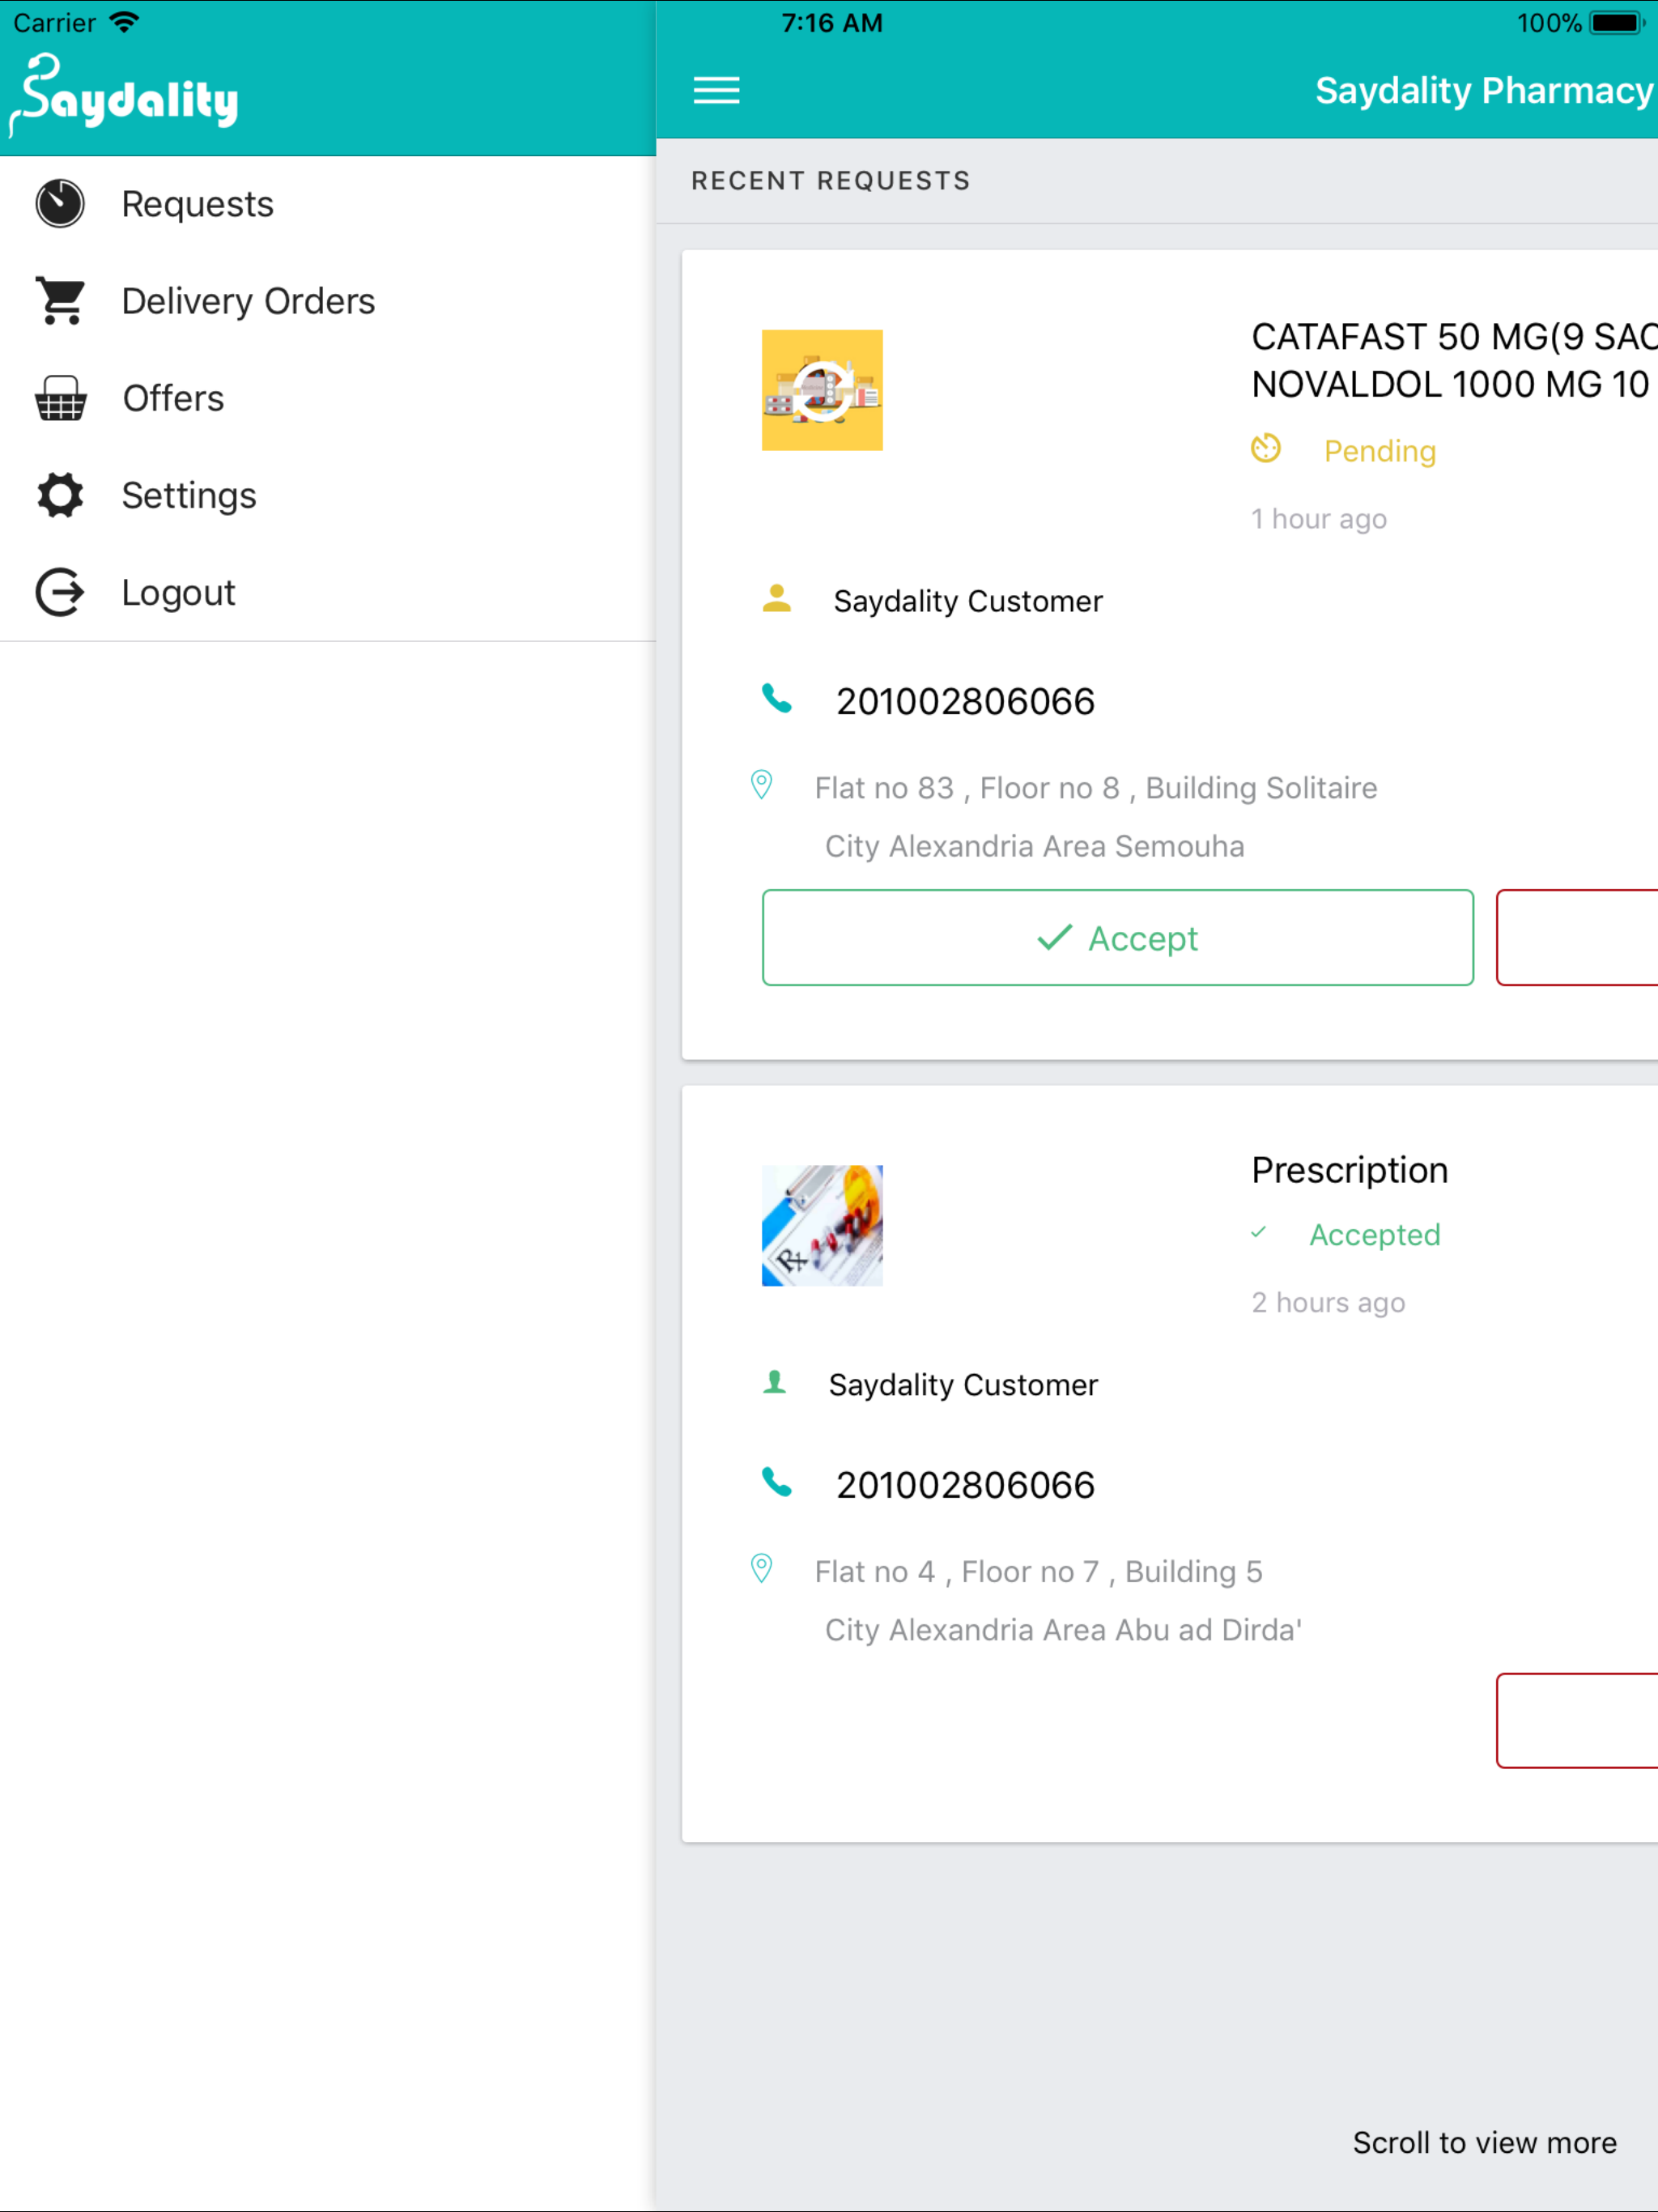
Task: Select Offers in the side menu
Action: click(x=328, y=398)
